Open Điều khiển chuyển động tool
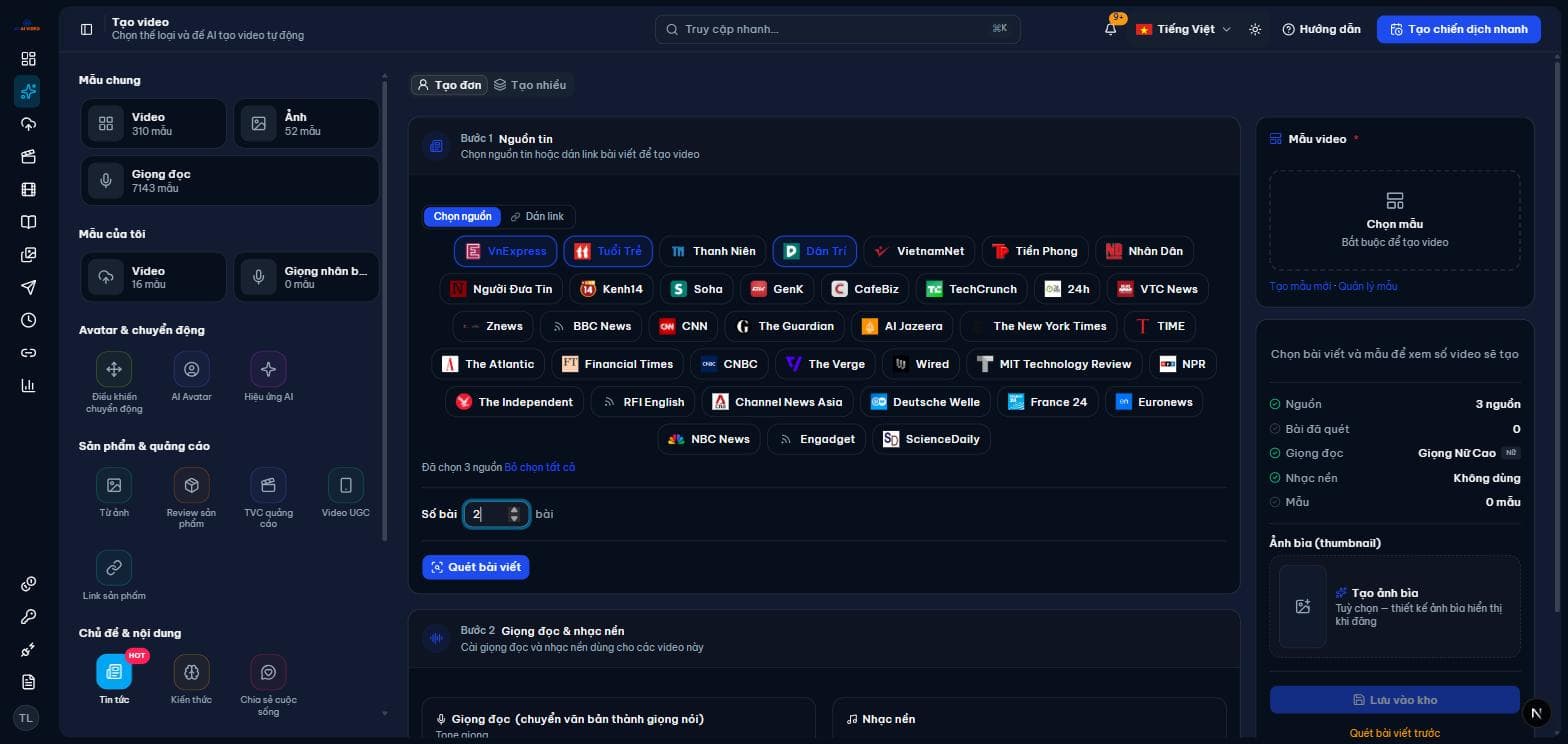This screenshot has height=744, width=1568. (x=114, y=382)
